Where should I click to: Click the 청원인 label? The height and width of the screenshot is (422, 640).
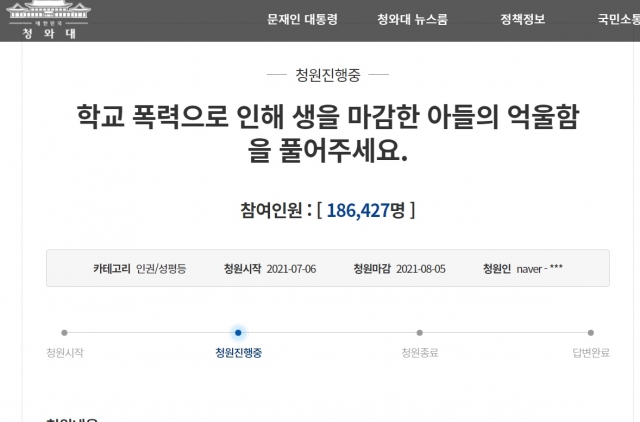[497, 269]
